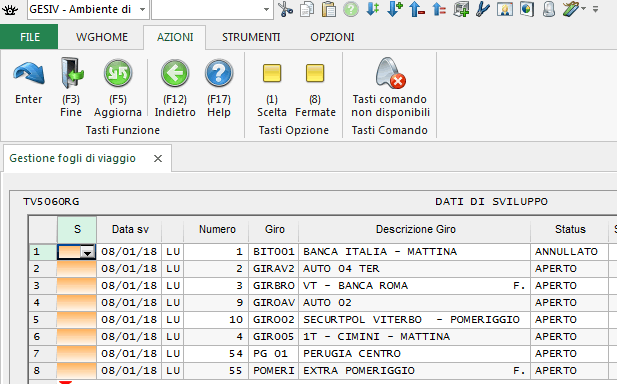Click the (1) Scelta yellow option button
This screenshot has height=384, width=617.
pos(272,73)
